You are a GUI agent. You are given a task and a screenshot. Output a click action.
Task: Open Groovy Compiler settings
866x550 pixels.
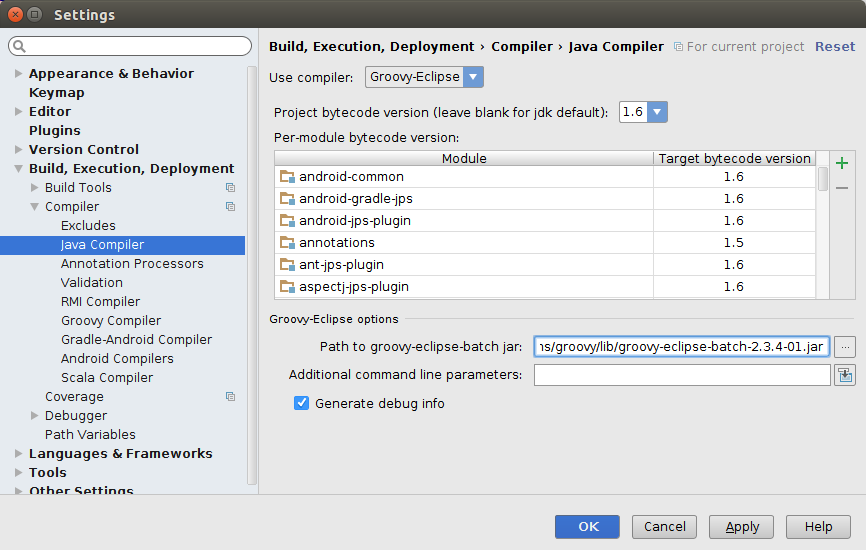[111, 321]
